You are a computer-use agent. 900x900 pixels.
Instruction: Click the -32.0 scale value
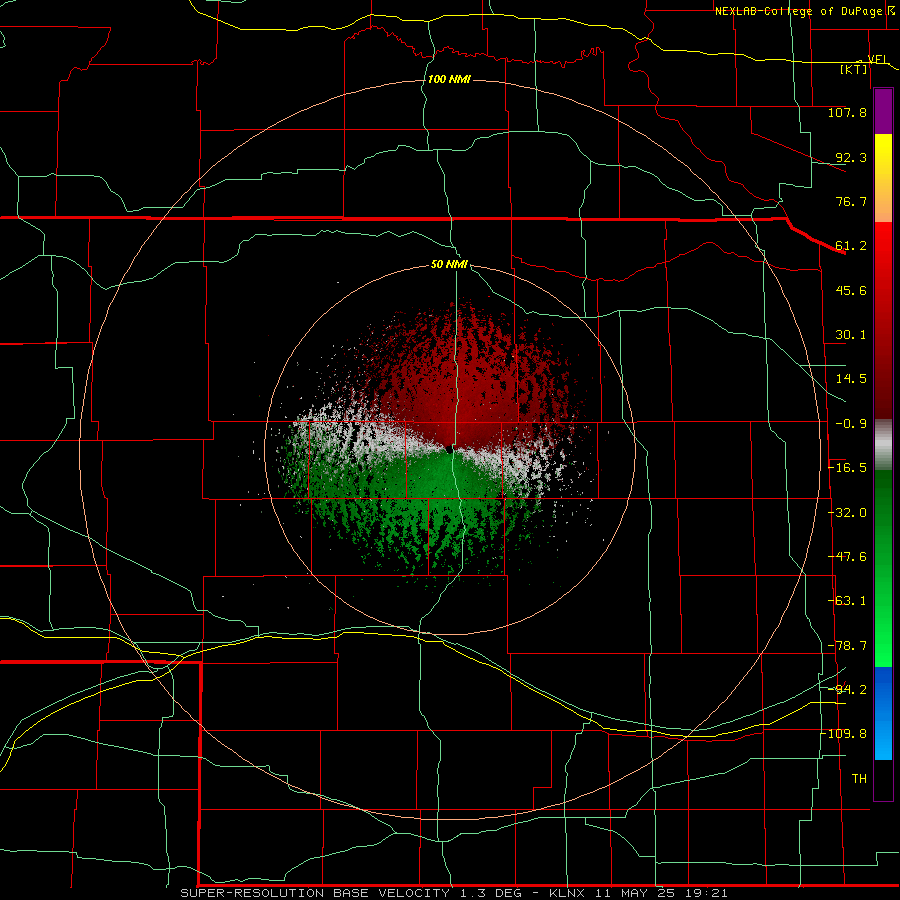click(847, 513)
